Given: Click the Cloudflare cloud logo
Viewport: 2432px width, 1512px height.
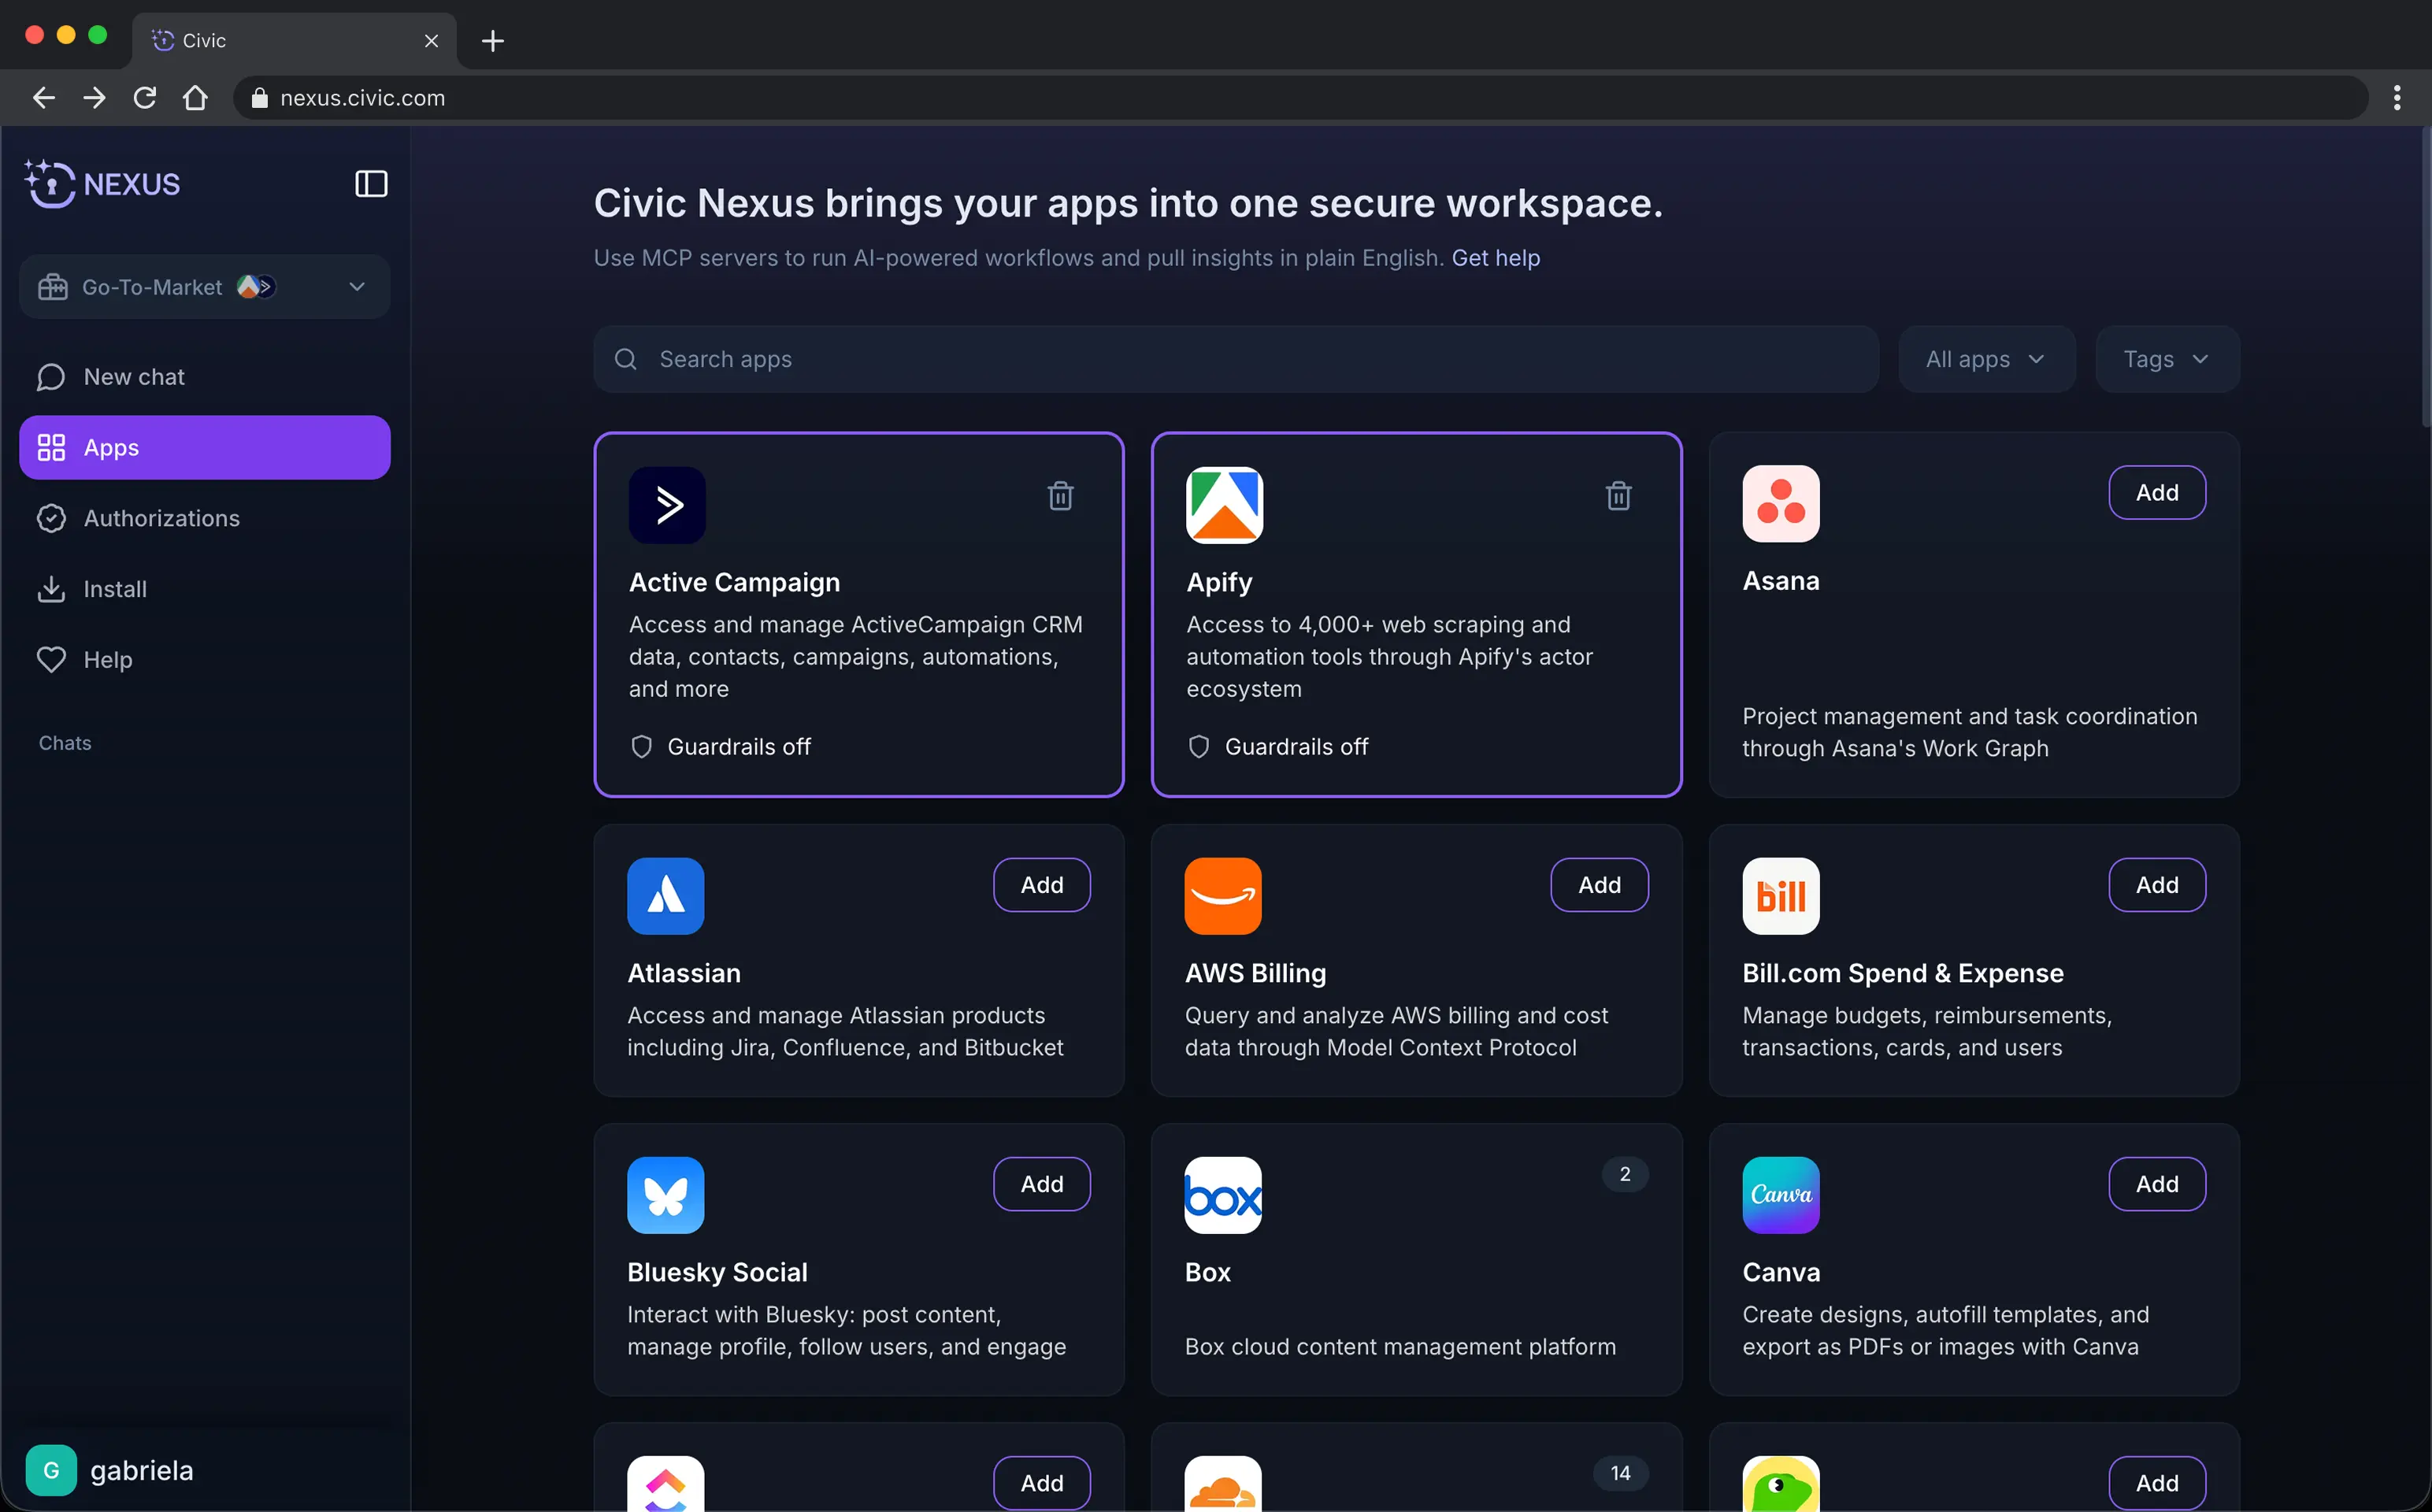Looking at the screenshot, I should [x=1223, y=1484].
